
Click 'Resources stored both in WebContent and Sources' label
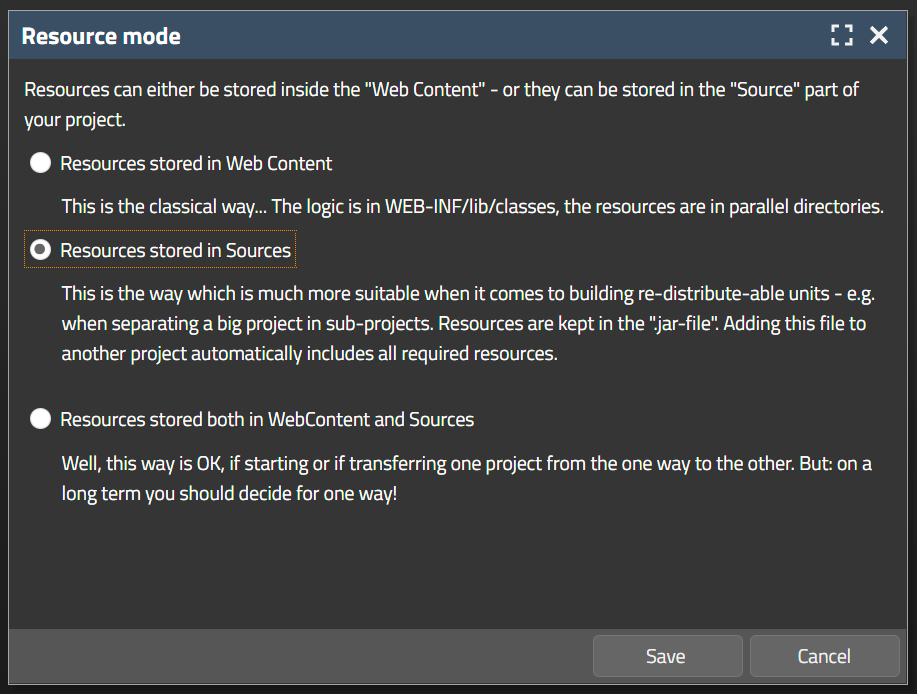267,419
